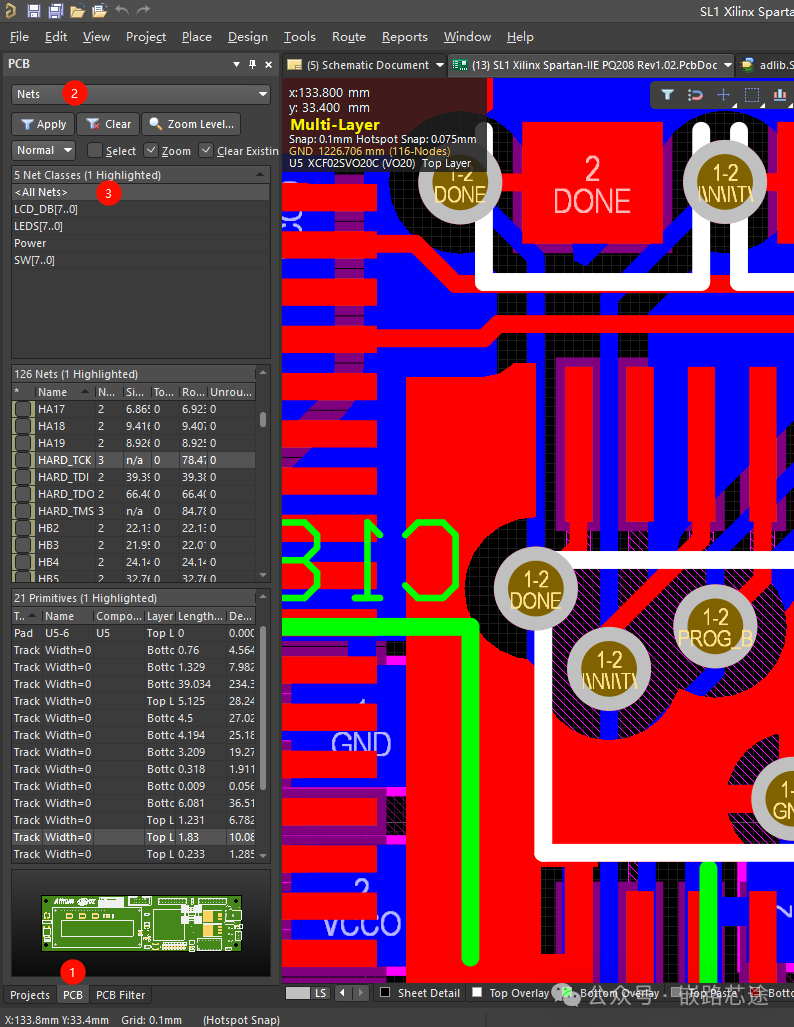Click the funnel icon on Apply button
The image size is (794, 1027).
[x=27, y=124]
